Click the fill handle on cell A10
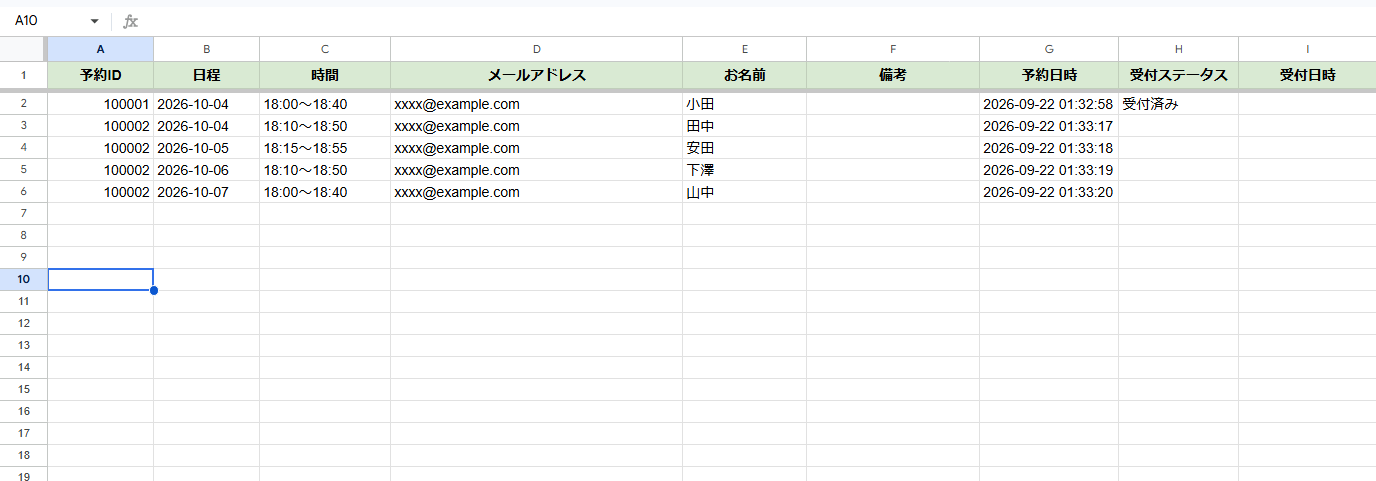This screenshot has height=481, width=1376. pos(153,290)
